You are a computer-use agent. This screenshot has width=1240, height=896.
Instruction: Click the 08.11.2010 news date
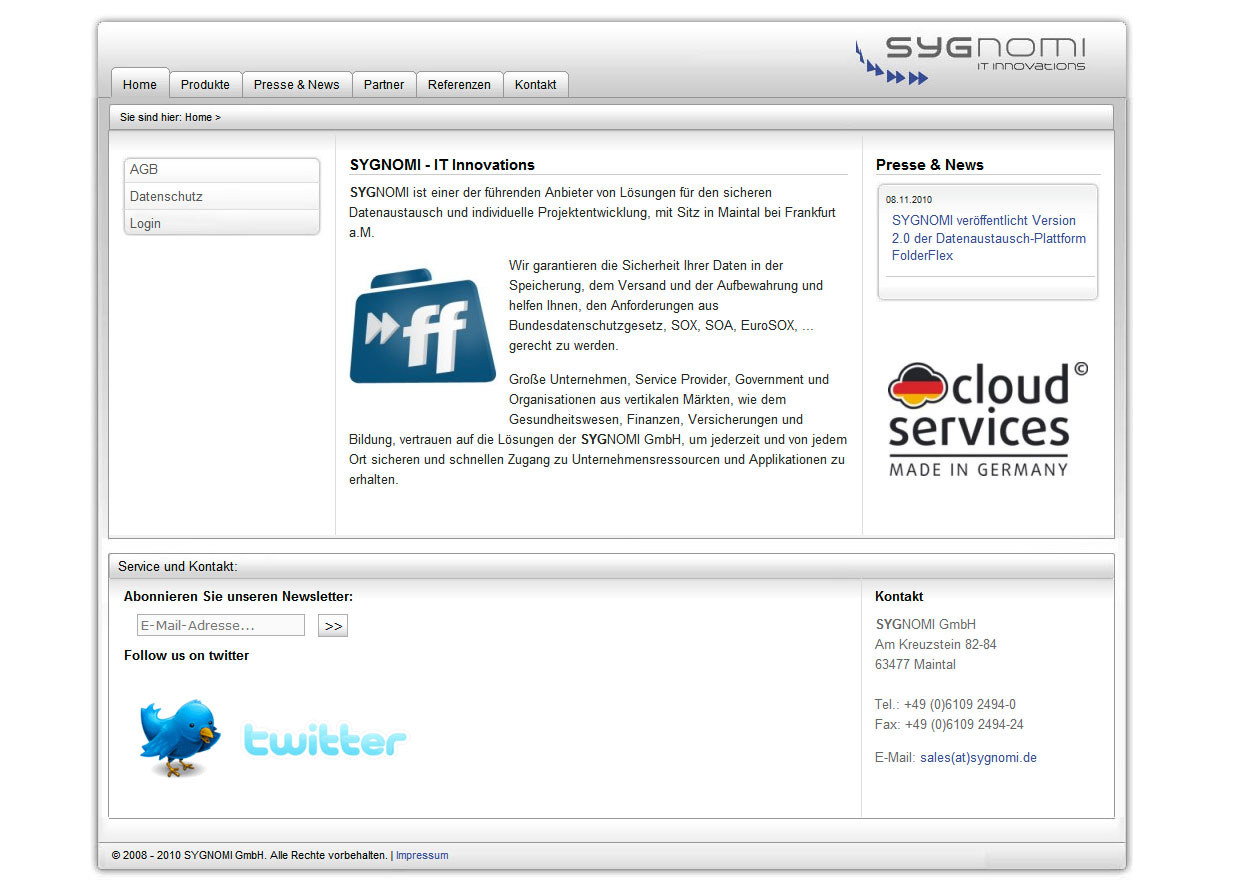[x=909, y=199]
